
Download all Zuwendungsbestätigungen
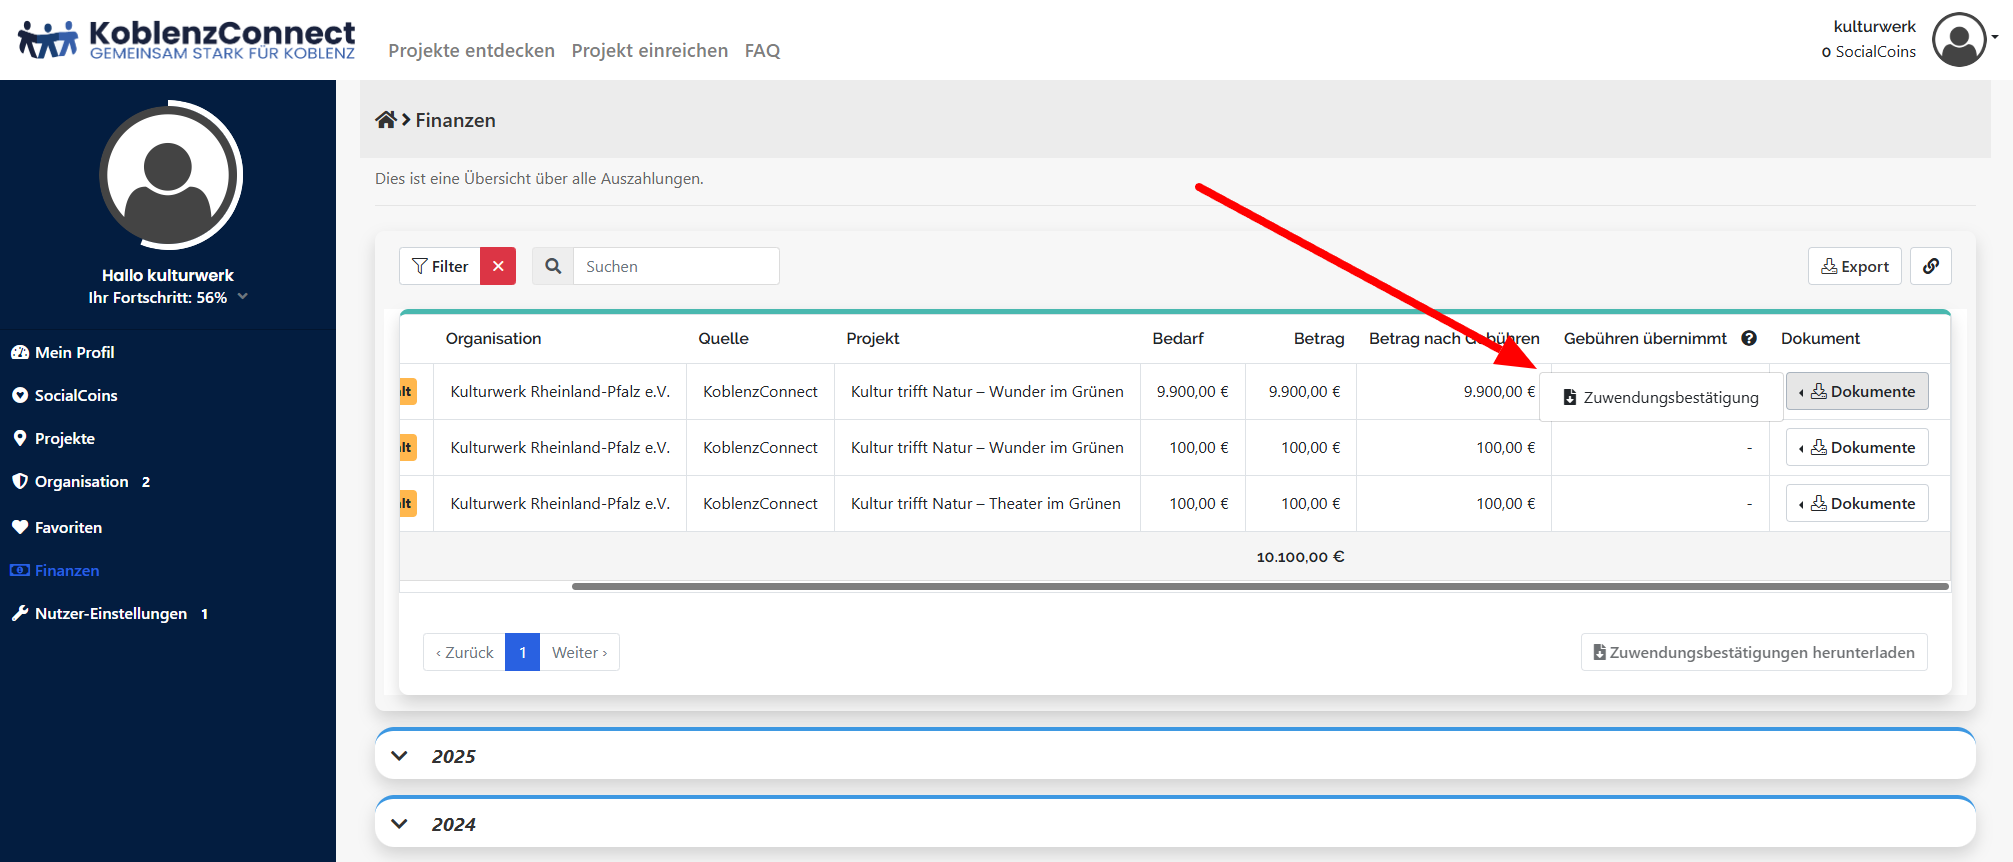pyautogui.click(x=1753, y=652)
